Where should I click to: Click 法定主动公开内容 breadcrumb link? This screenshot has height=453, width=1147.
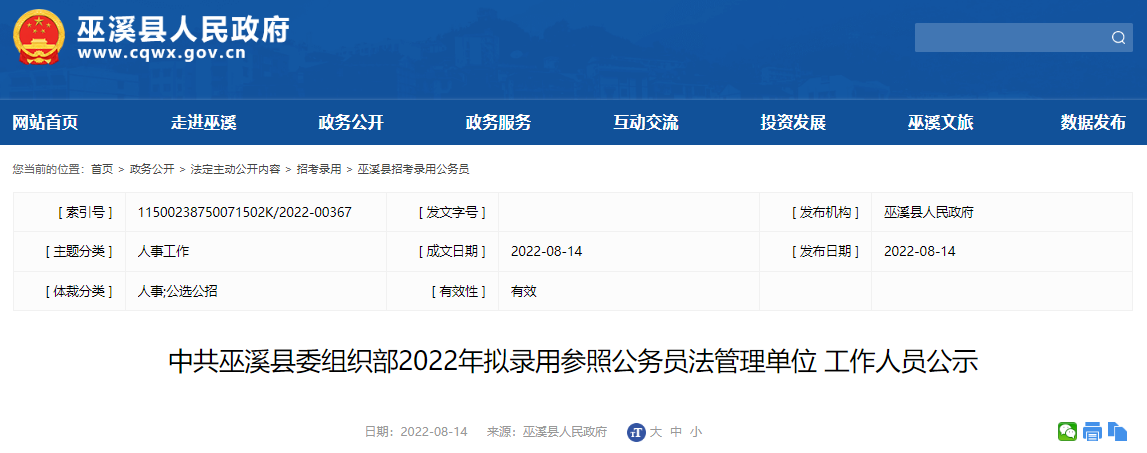(x=236, y=169)
